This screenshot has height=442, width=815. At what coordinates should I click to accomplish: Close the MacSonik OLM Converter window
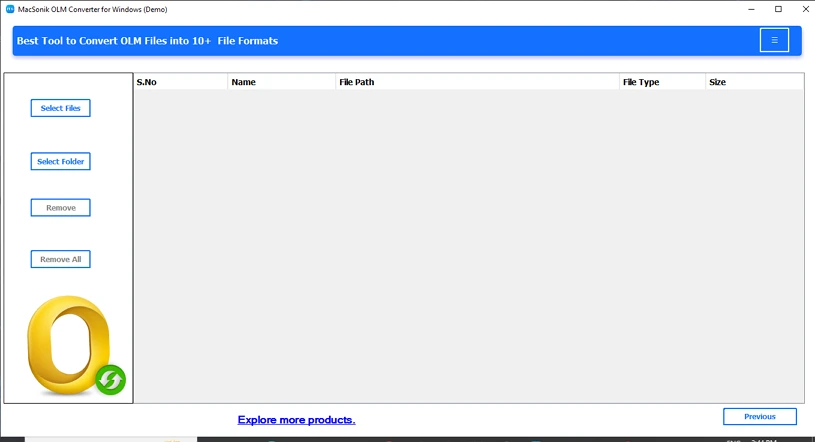805,9
